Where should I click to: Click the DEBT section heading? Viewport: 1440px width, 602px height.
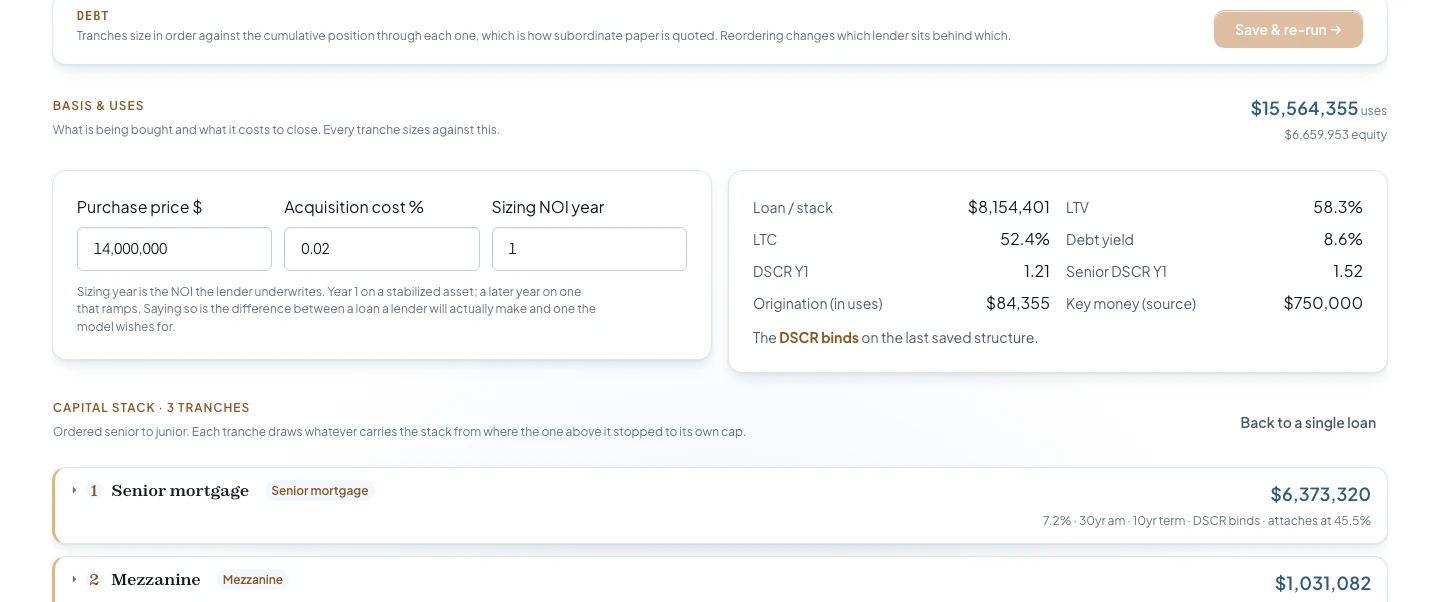[x=93, y=16]
